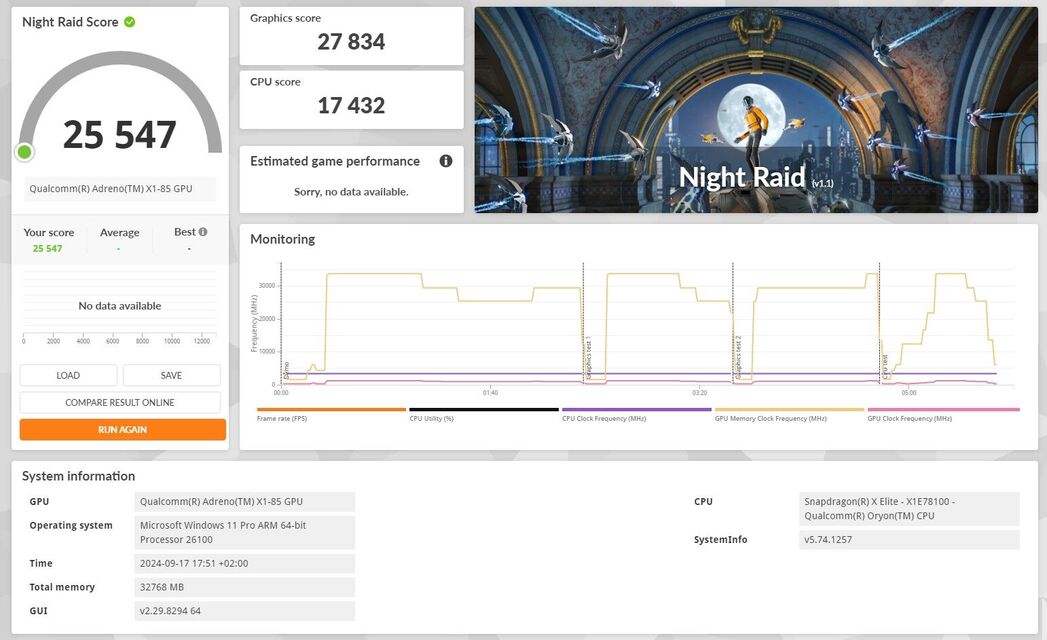Select the Graphics test 2 chart marker

point(738,358)
